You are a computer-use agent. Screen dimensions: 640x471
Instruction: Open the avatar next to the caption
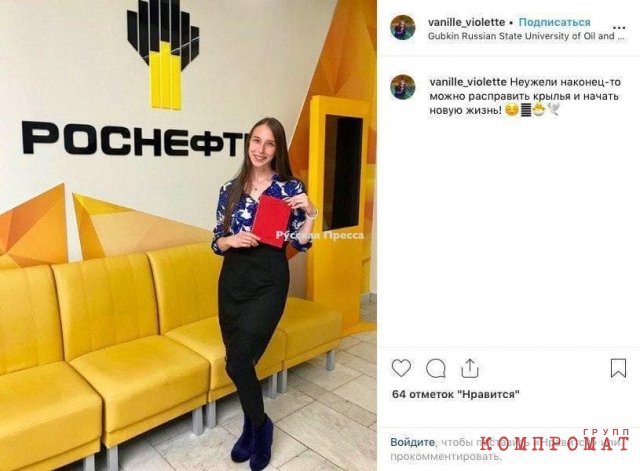tap(403, 87)
